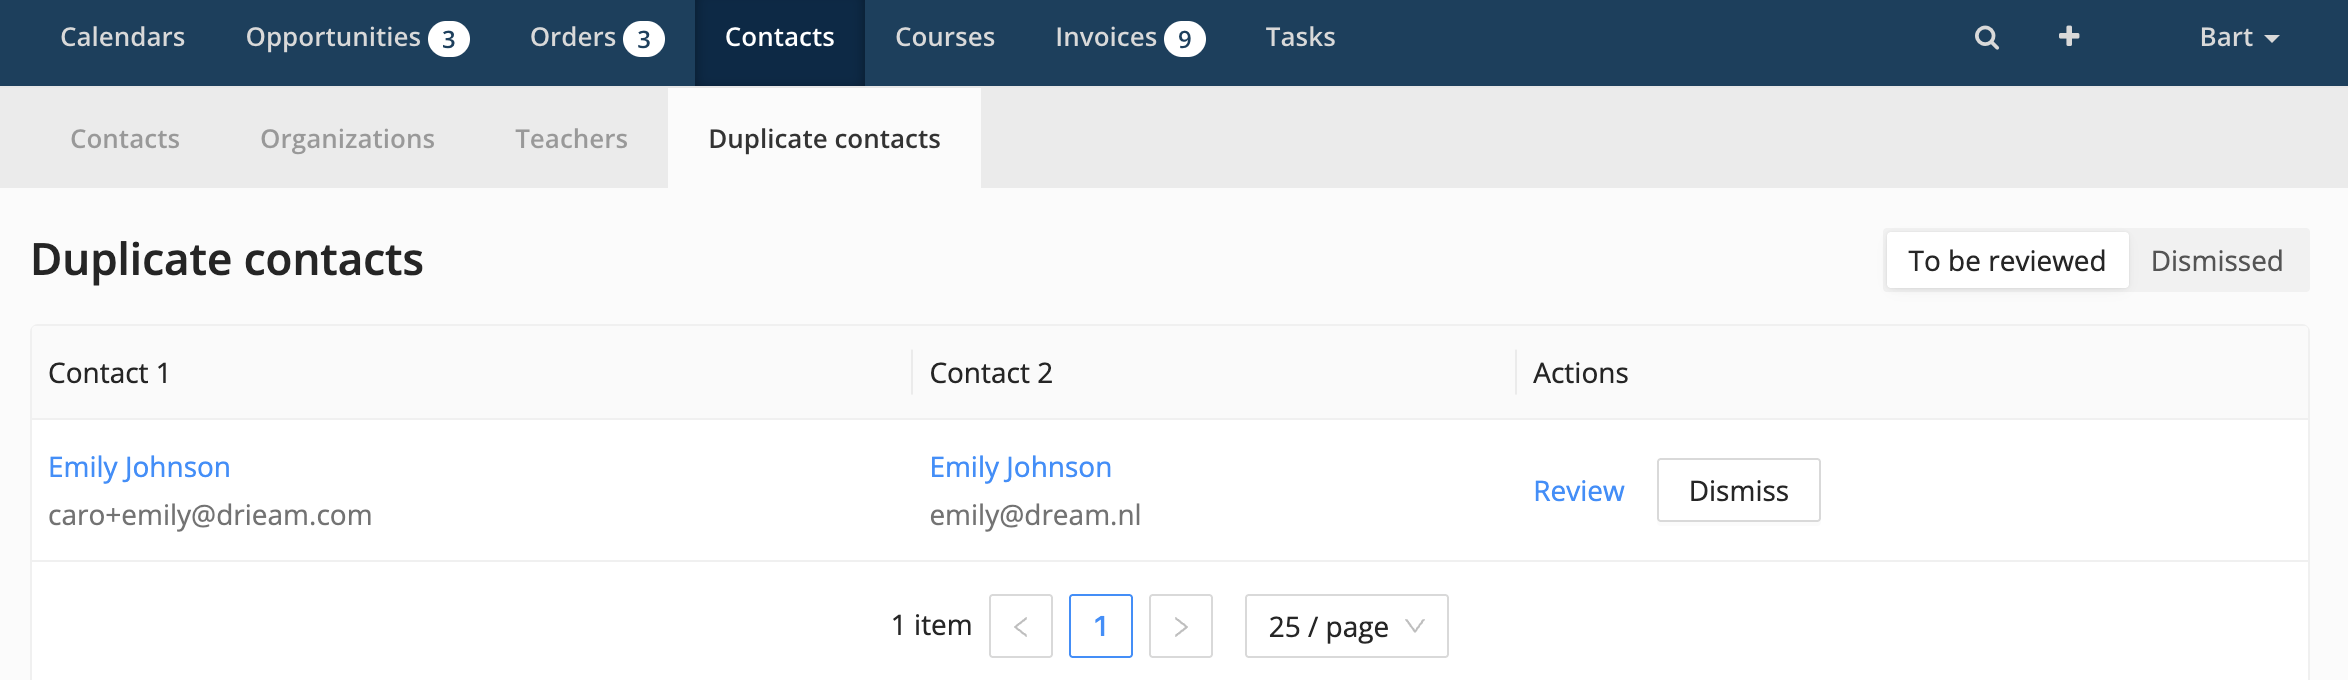The height and width of the screenshot is (680, 2348).
Task: Open Calendars in the top navigation
Action: coord(123,37)
